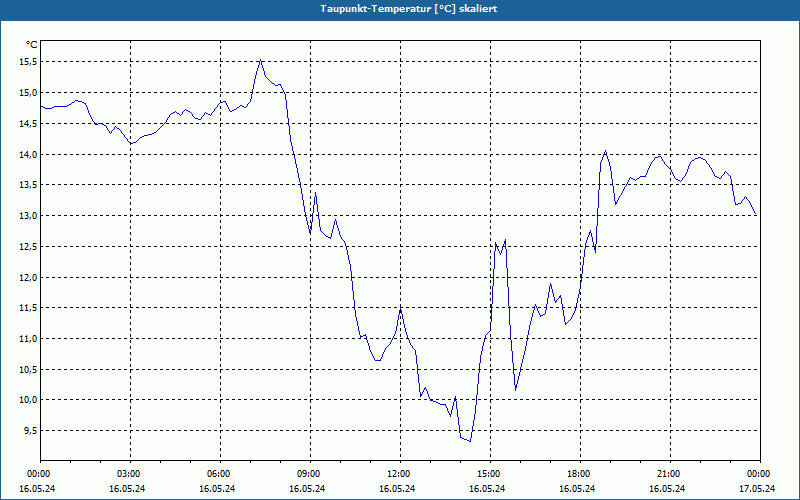Image resolution: width=800 pixels, height=500 pixels.
Task: Click the 16.05.24 date under 03:00
Action: (127, 488)
